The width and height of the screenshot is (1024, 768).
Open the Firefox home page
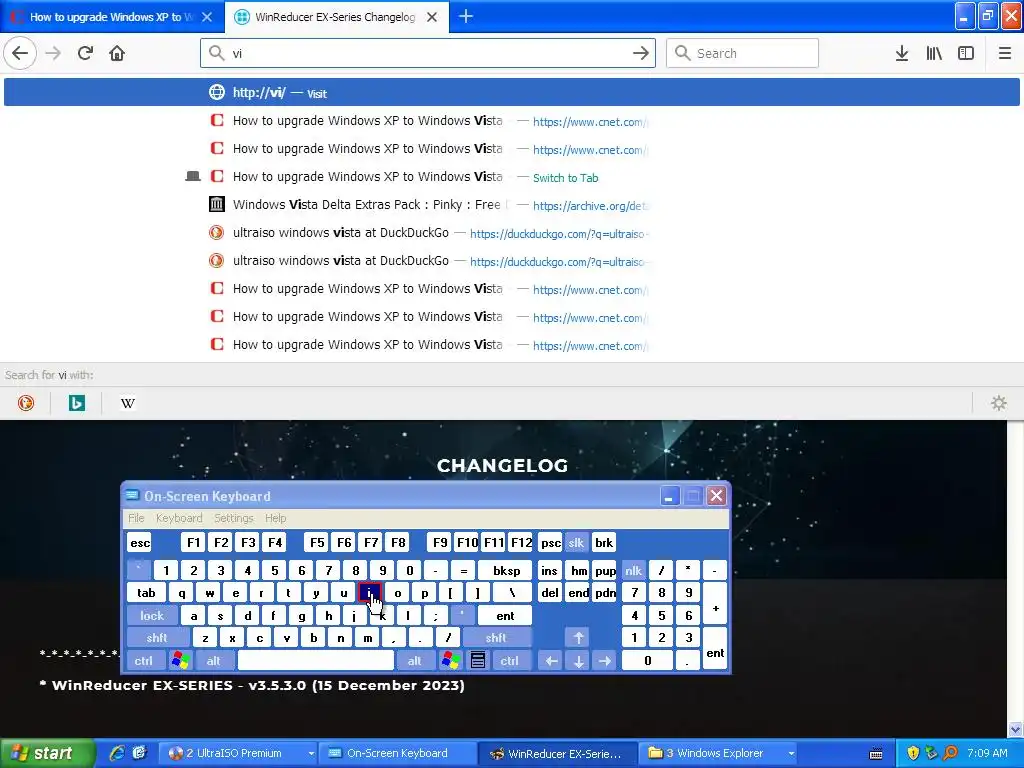coord(117,53)
